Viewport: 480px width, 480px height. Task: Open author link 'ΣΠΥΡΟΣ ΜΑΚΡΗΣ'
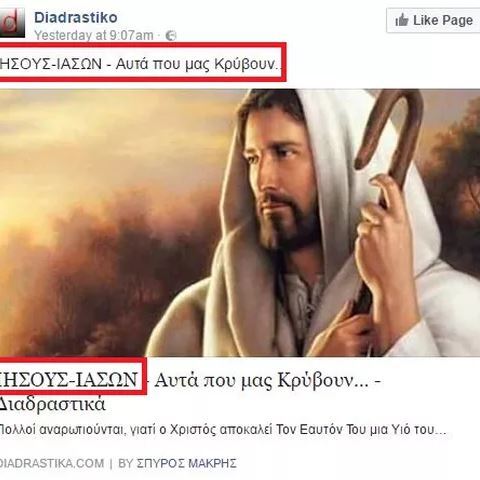[x=187, y=463]
